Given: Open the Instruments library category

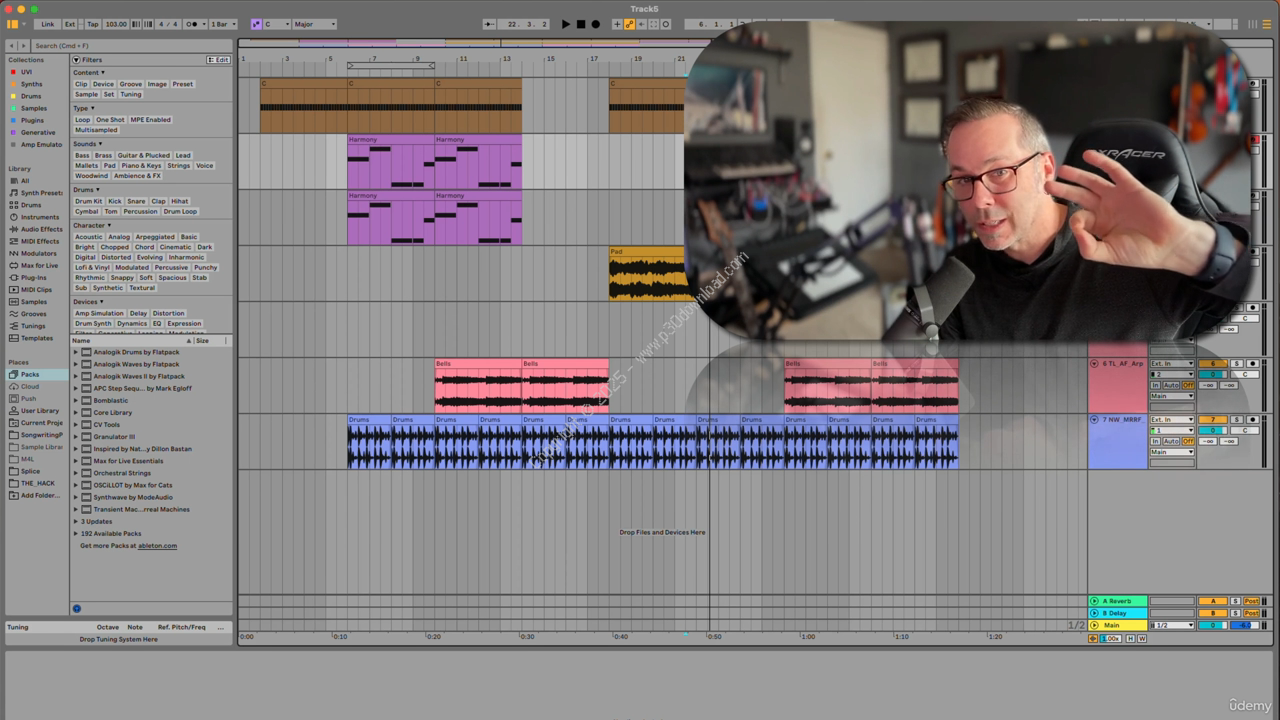Looking at the screenshot, I should pos(39,217).
